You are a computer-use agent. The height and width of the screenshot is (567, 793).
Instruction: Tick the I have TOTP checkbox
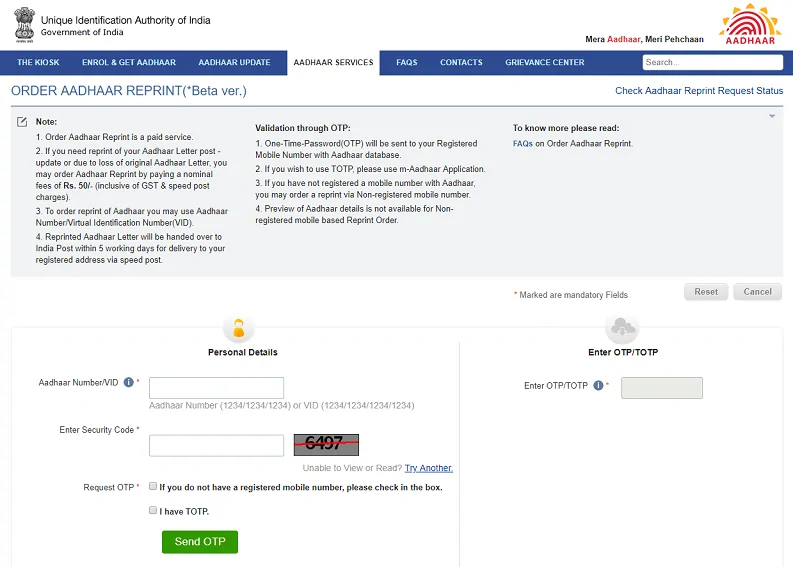pyautogui.click(x=153, y=510)
